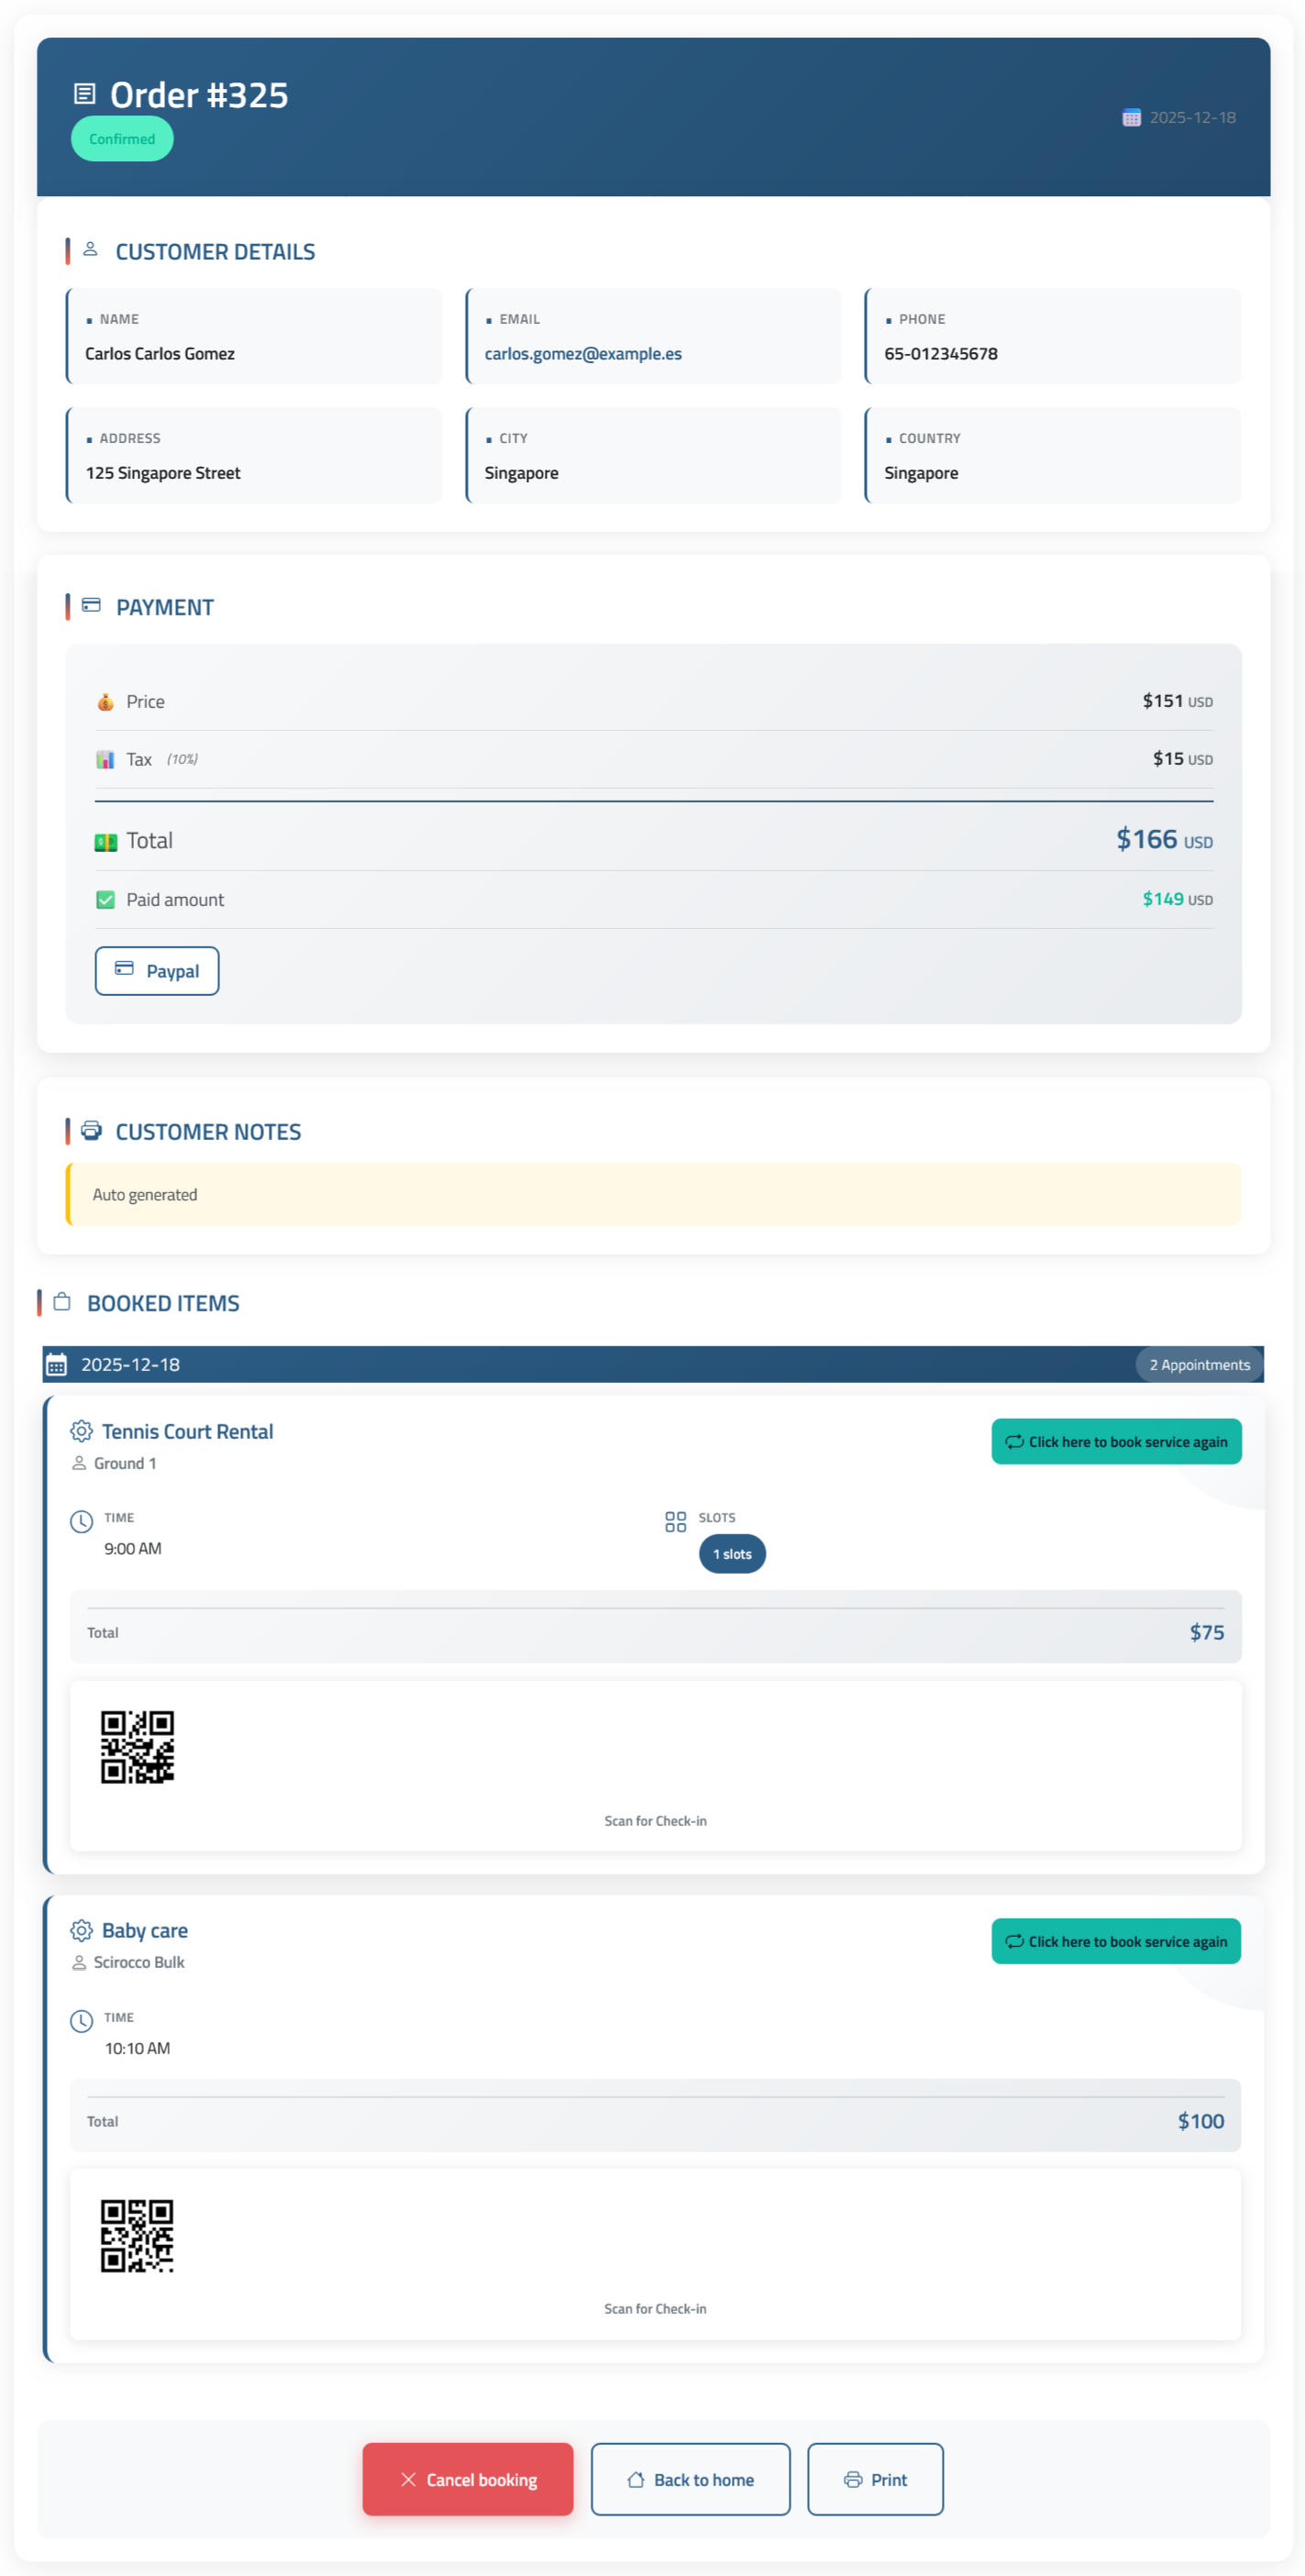
Task: Click the Confirmed status badge
Action: [x=122, y=139]
